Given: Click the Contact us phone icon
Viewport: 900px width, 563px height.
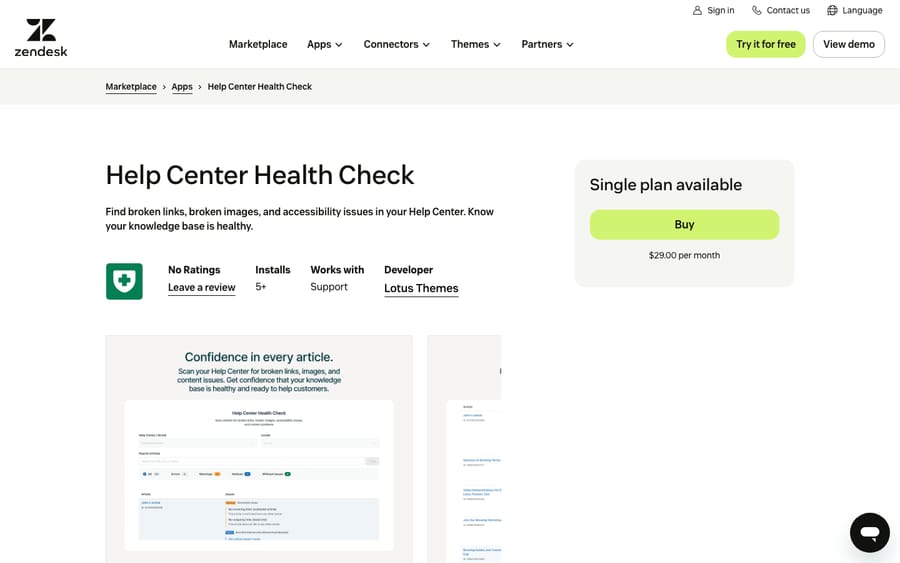Looking at the screenshot, I should click(x=757, y=10).
